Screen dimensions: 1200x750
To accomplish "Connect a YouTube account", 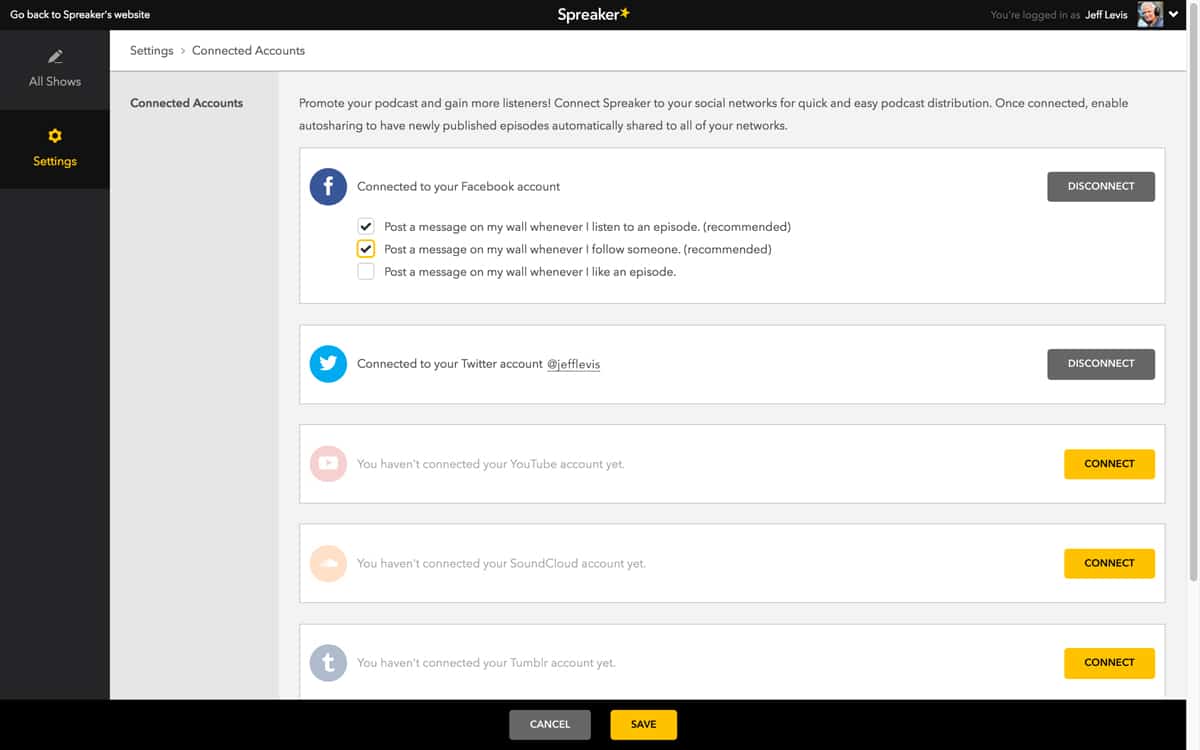I will tap(1109, 463).
